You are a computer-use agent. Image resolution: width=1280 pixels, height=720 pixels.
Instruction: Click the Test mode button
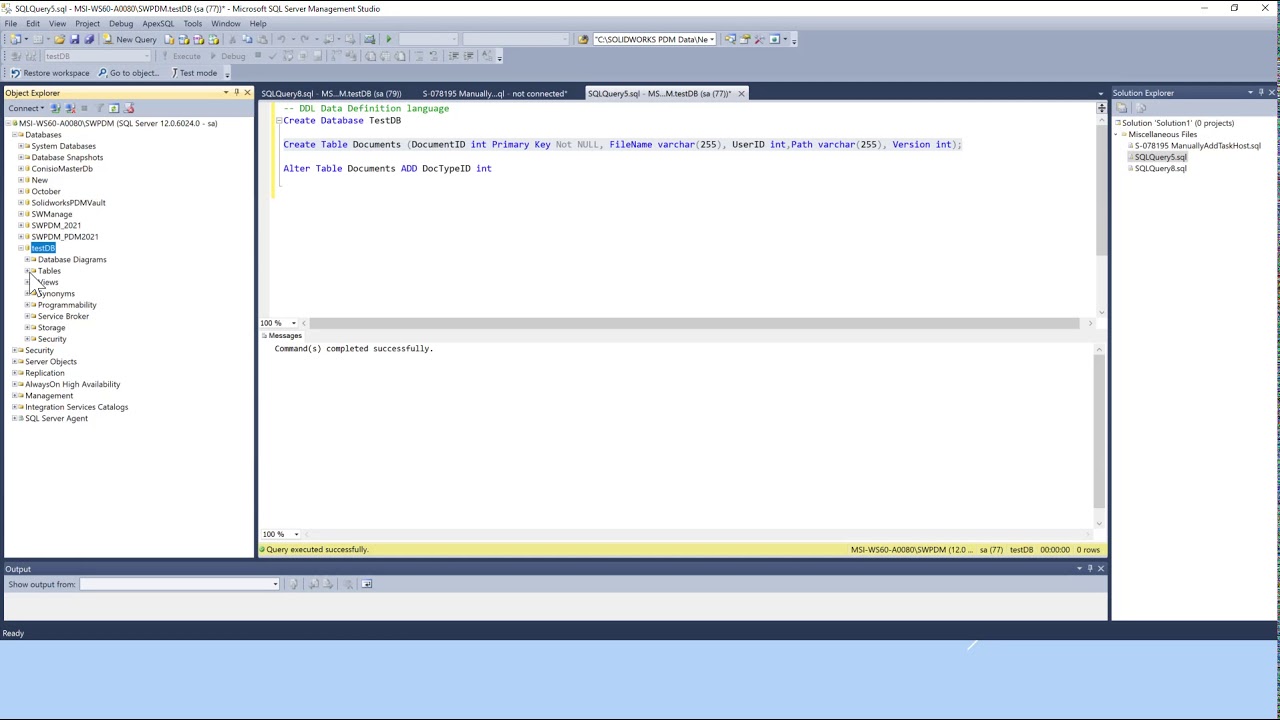point(194,73)
